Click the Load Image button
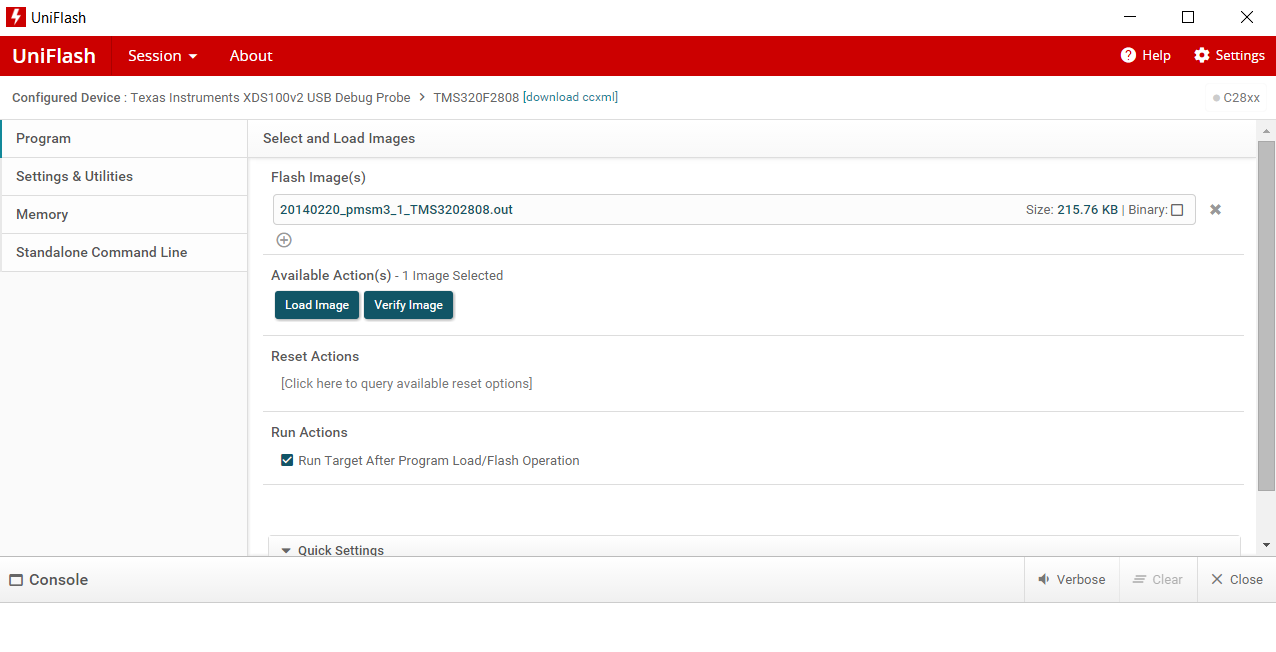The image size is (1276, 652). (317, 305)
